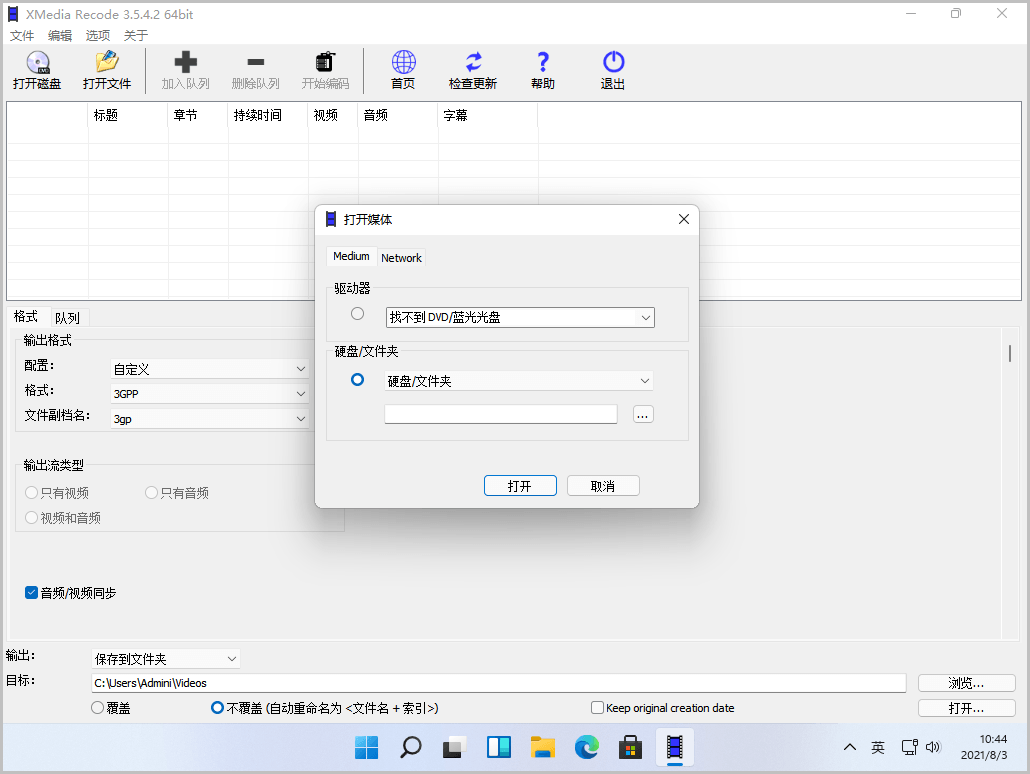Expand the 找不到 DVD/蓝光光盘 drive dropdown
1030x774 pixels.
(x=520, y=317)
